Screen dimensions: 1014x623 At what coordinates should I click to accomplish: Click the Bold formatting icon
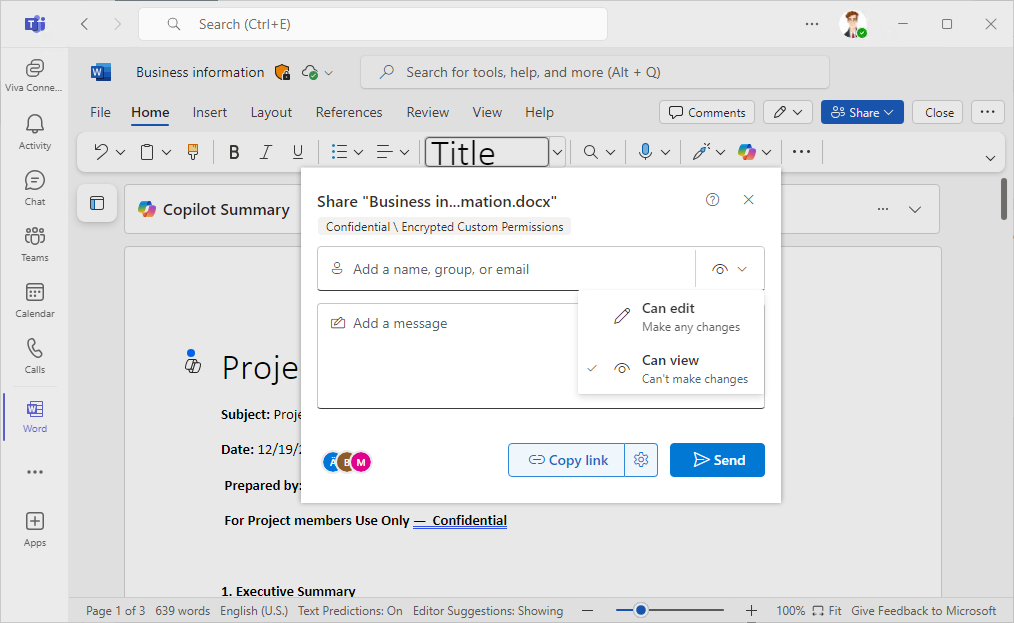(234, 152)
